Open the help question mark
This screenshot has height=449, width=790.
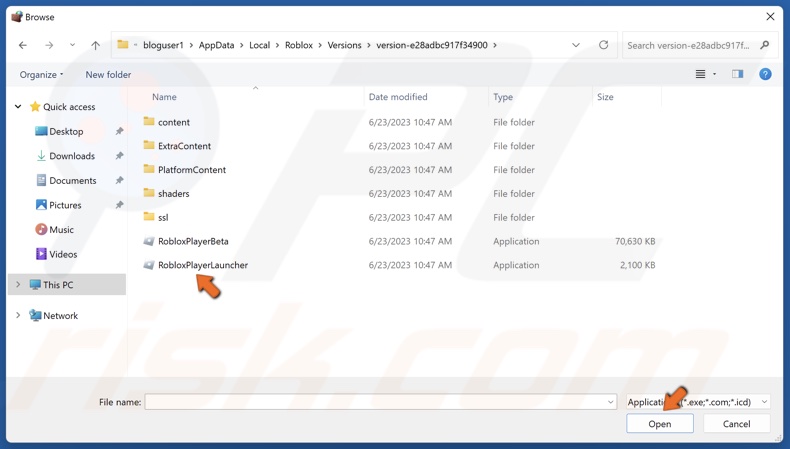point(765,75)
